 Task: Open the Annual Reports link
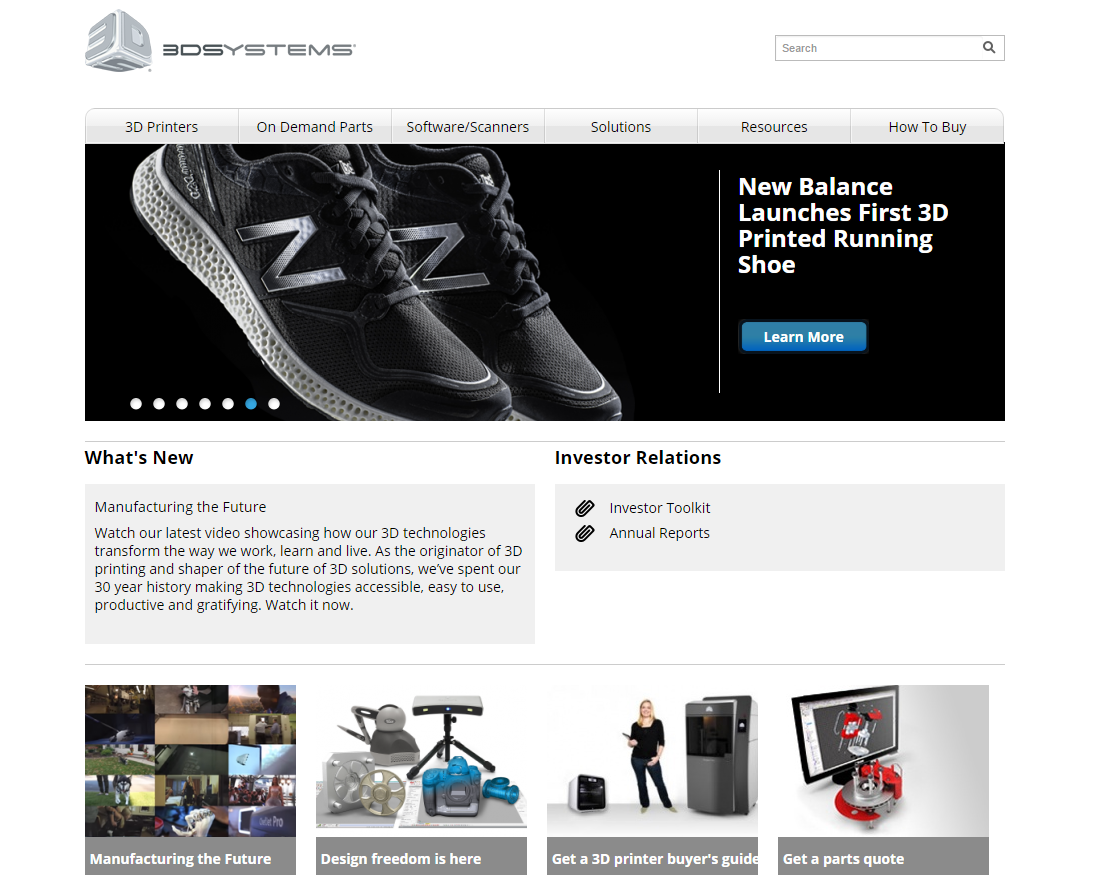pyautogui.click(x=659, y=533)
